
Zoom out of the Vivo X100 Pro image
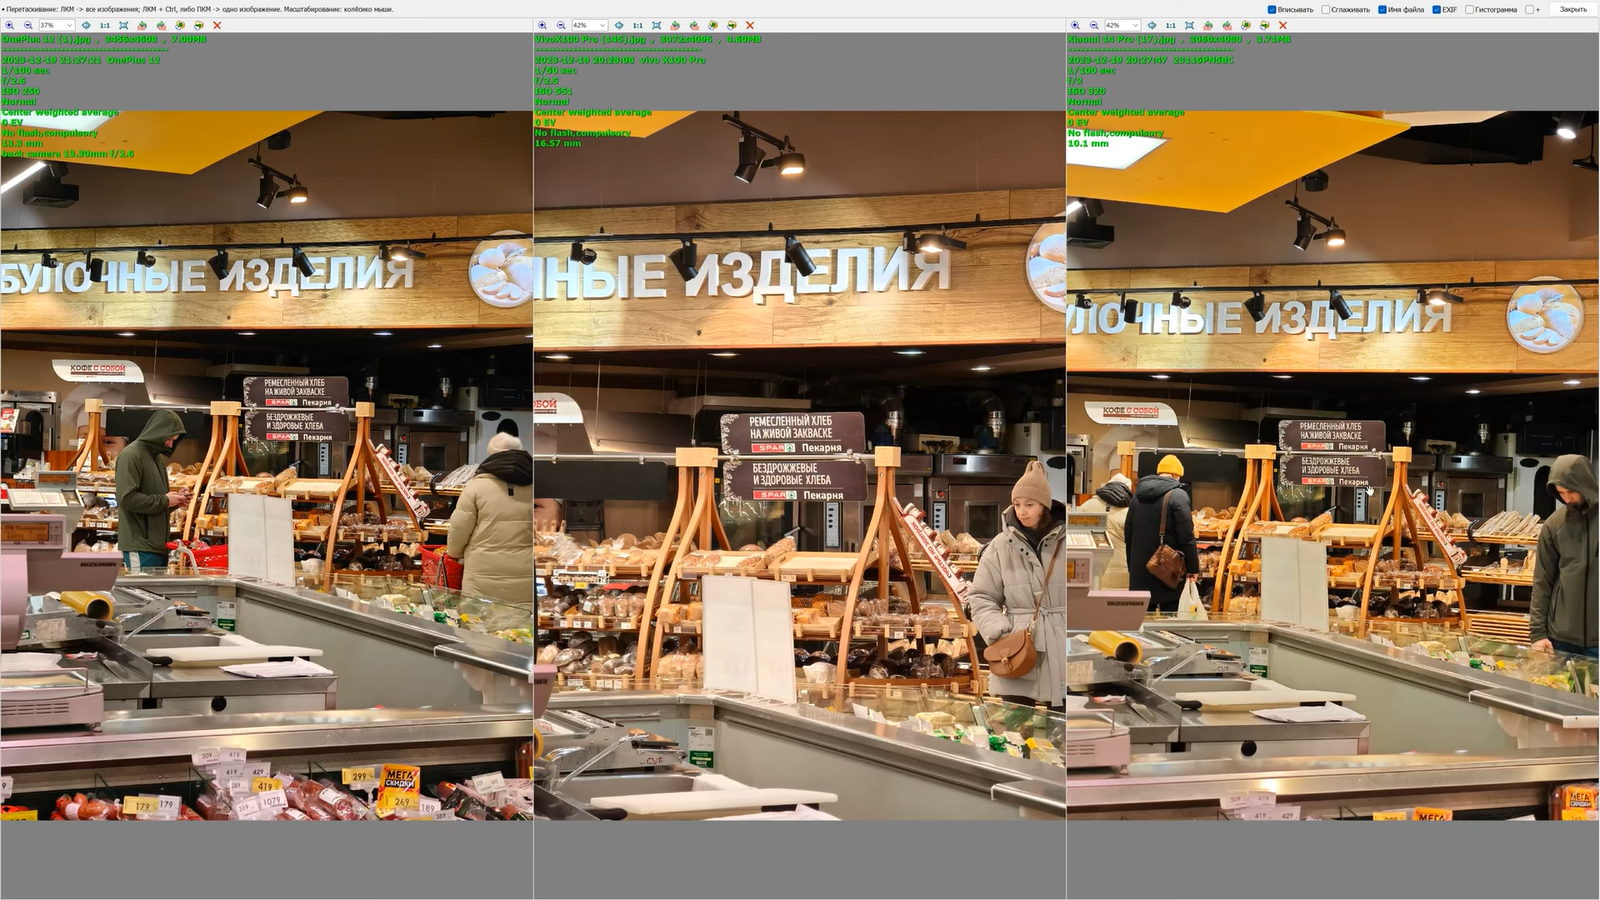pyautogui.click(x=561, y=25)
